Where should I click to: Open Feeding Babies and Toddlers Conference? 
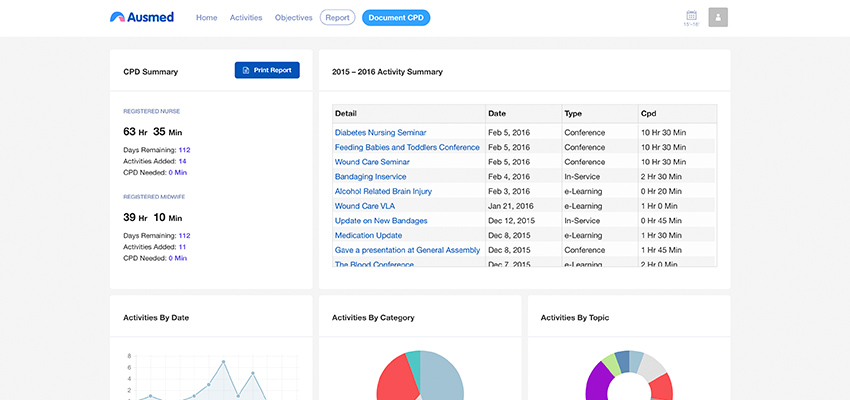coord(407,147)
